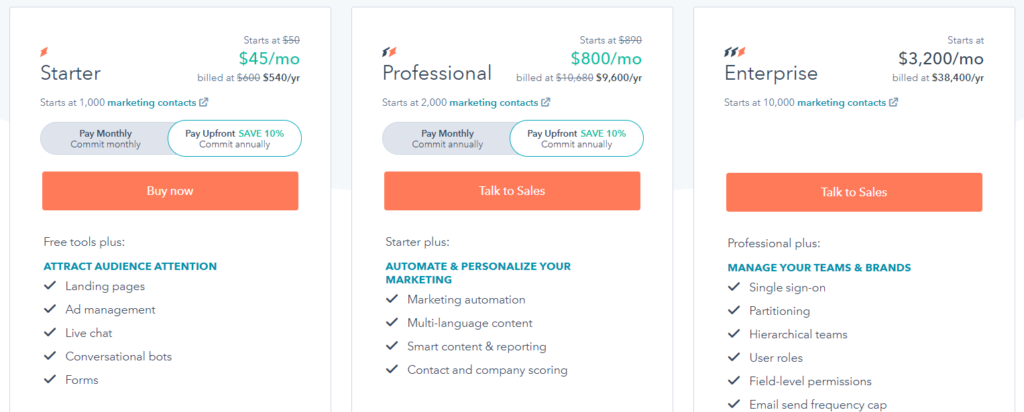Select Pay Upfront option for Professional
Screen dimensions: 1024x412
[x=576, y=138]
